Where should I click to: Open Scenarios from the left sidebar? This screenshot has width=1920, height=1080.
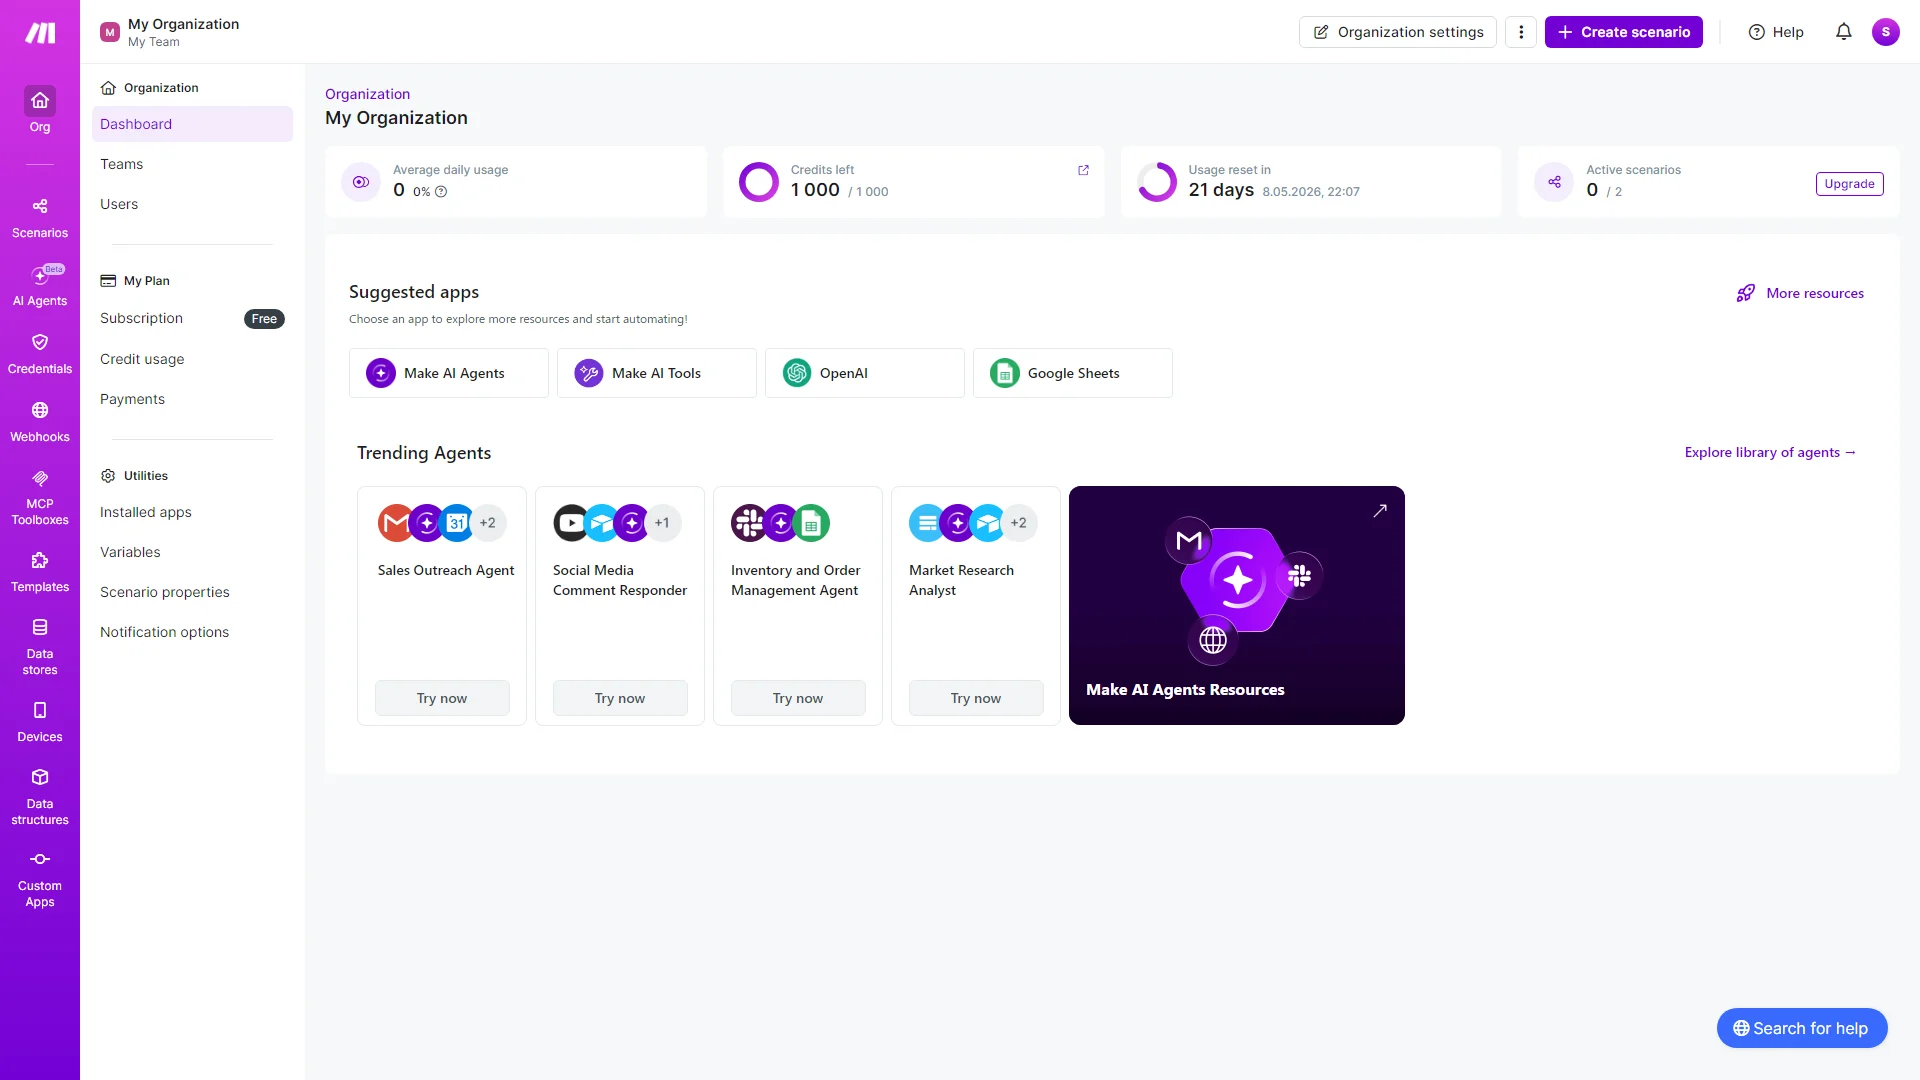click(x=40, y=217)
